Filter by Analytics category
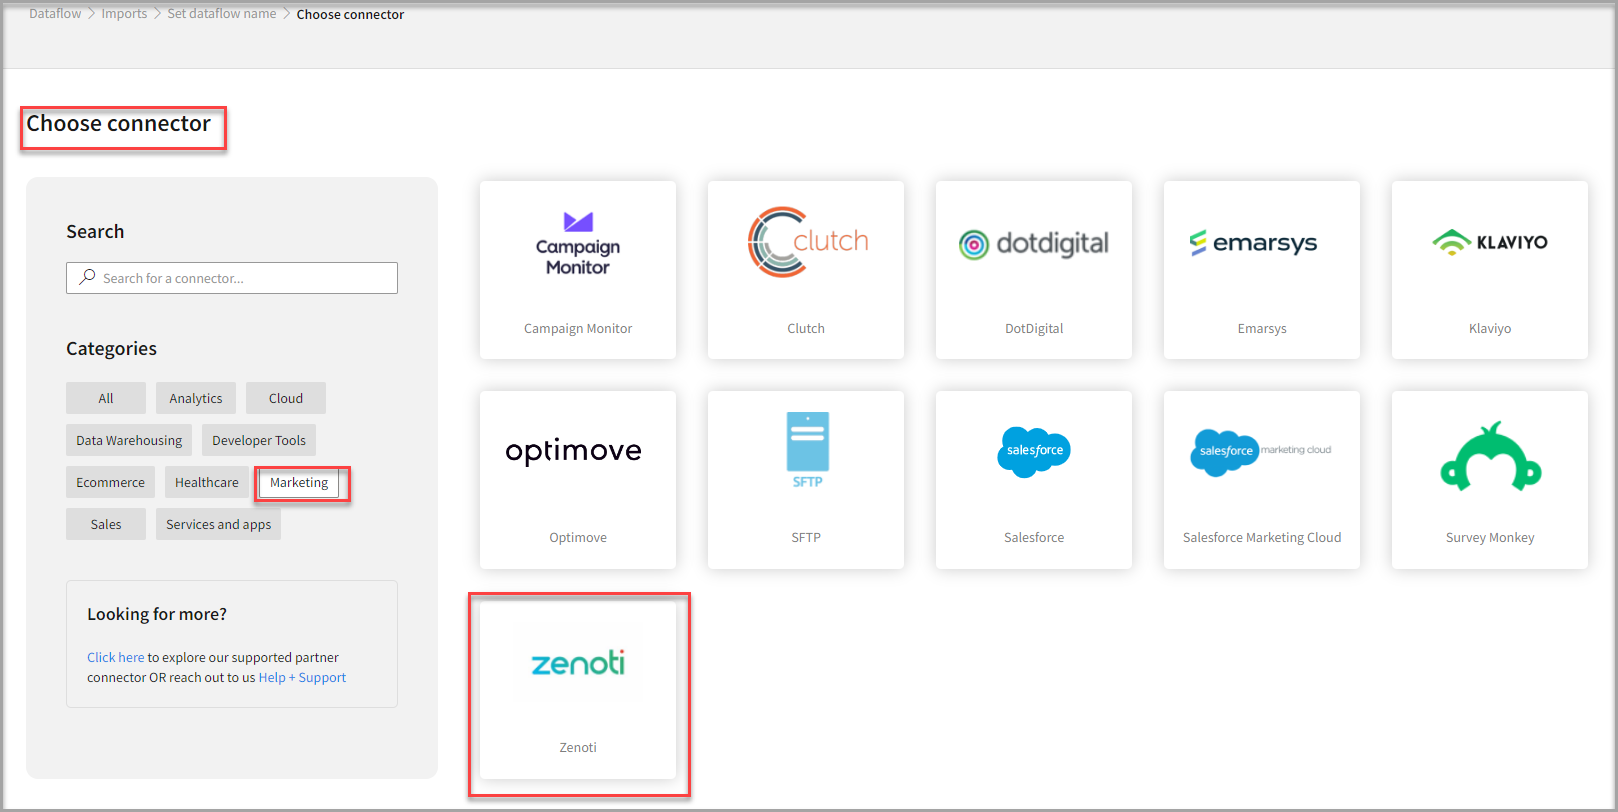Image resolution: width=1618 pixels, height=812 pixels. (196, 398)
